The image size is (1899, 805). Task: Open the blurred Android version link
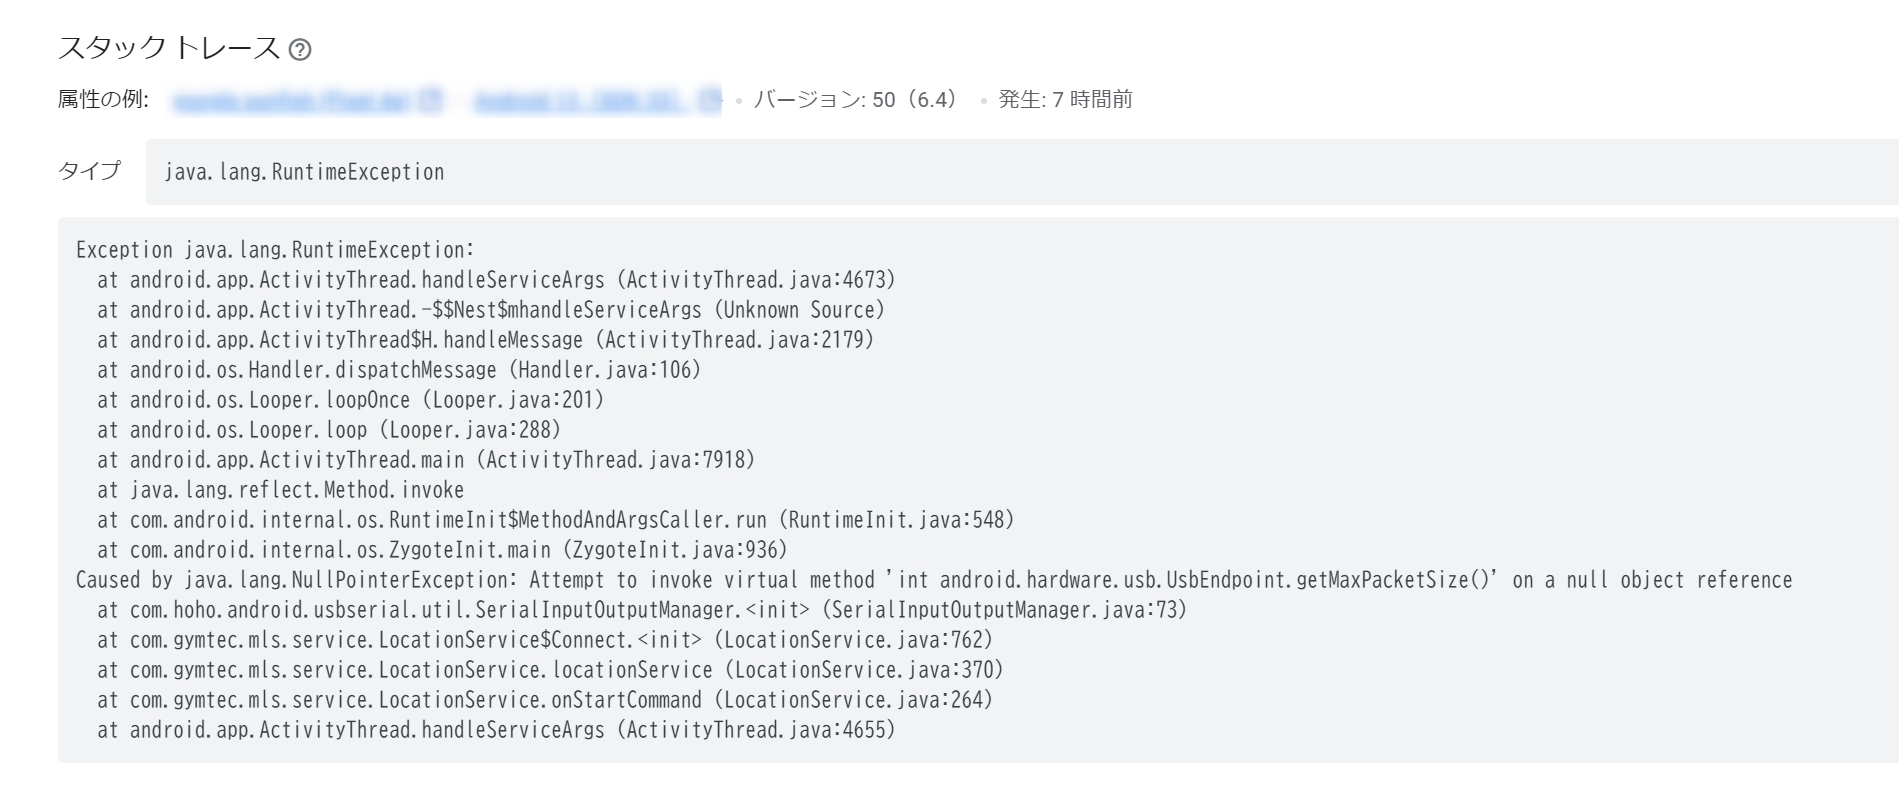(580, 100)
